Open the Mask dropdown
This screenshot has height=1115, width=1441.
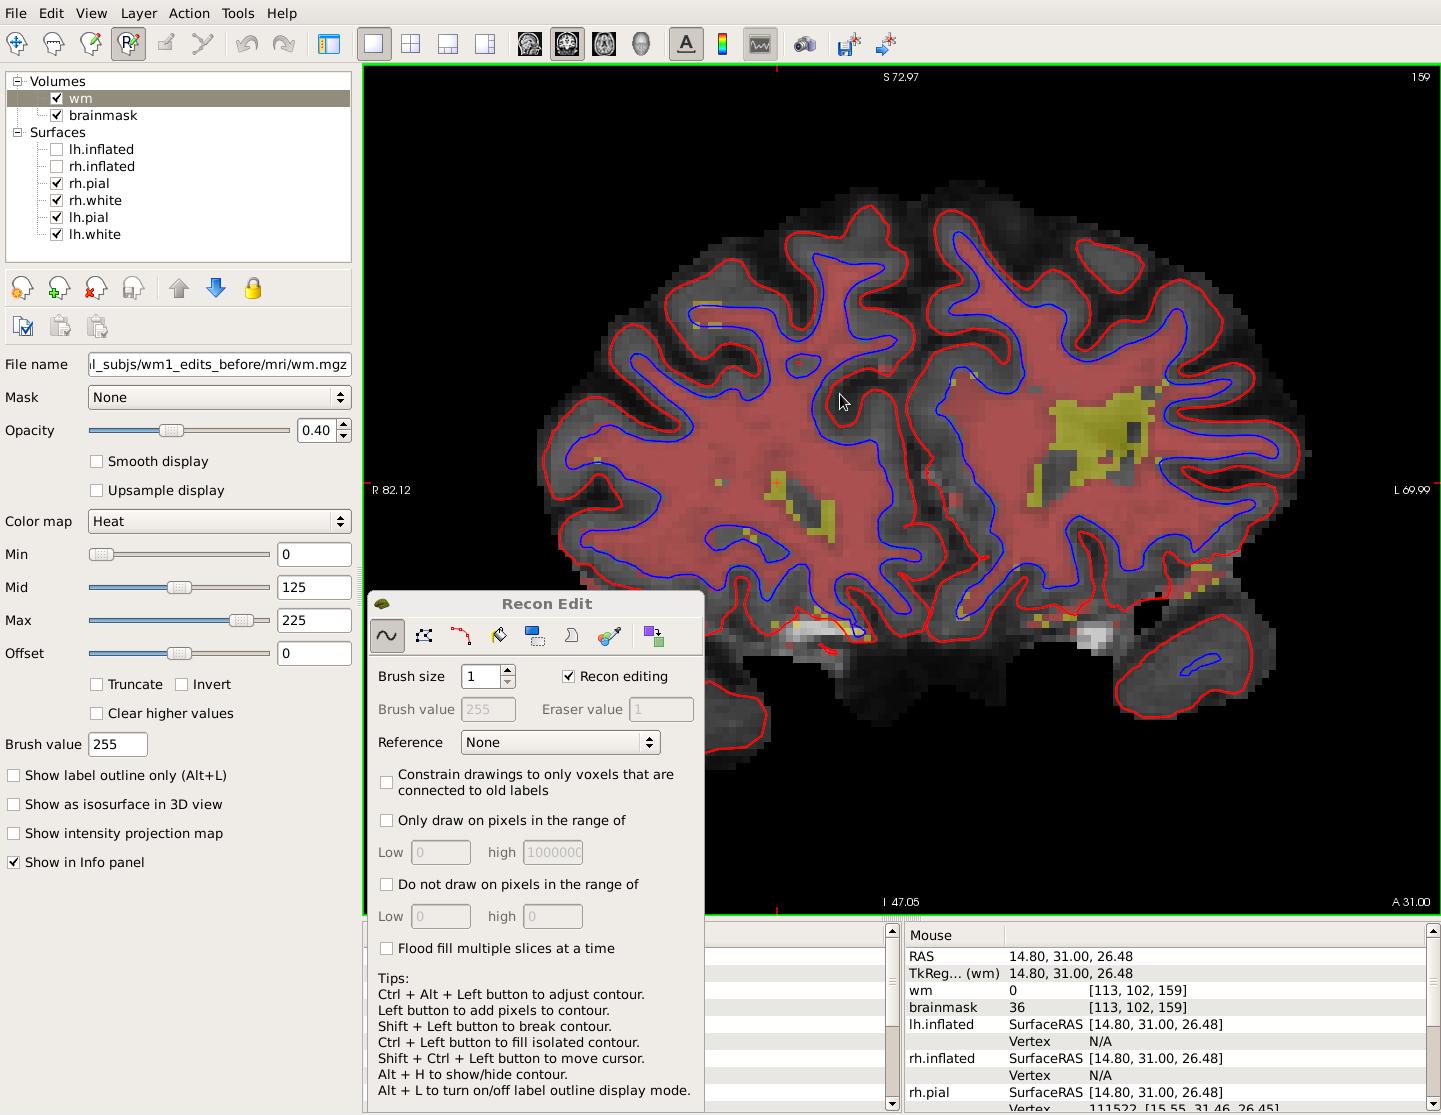[219, 398]
